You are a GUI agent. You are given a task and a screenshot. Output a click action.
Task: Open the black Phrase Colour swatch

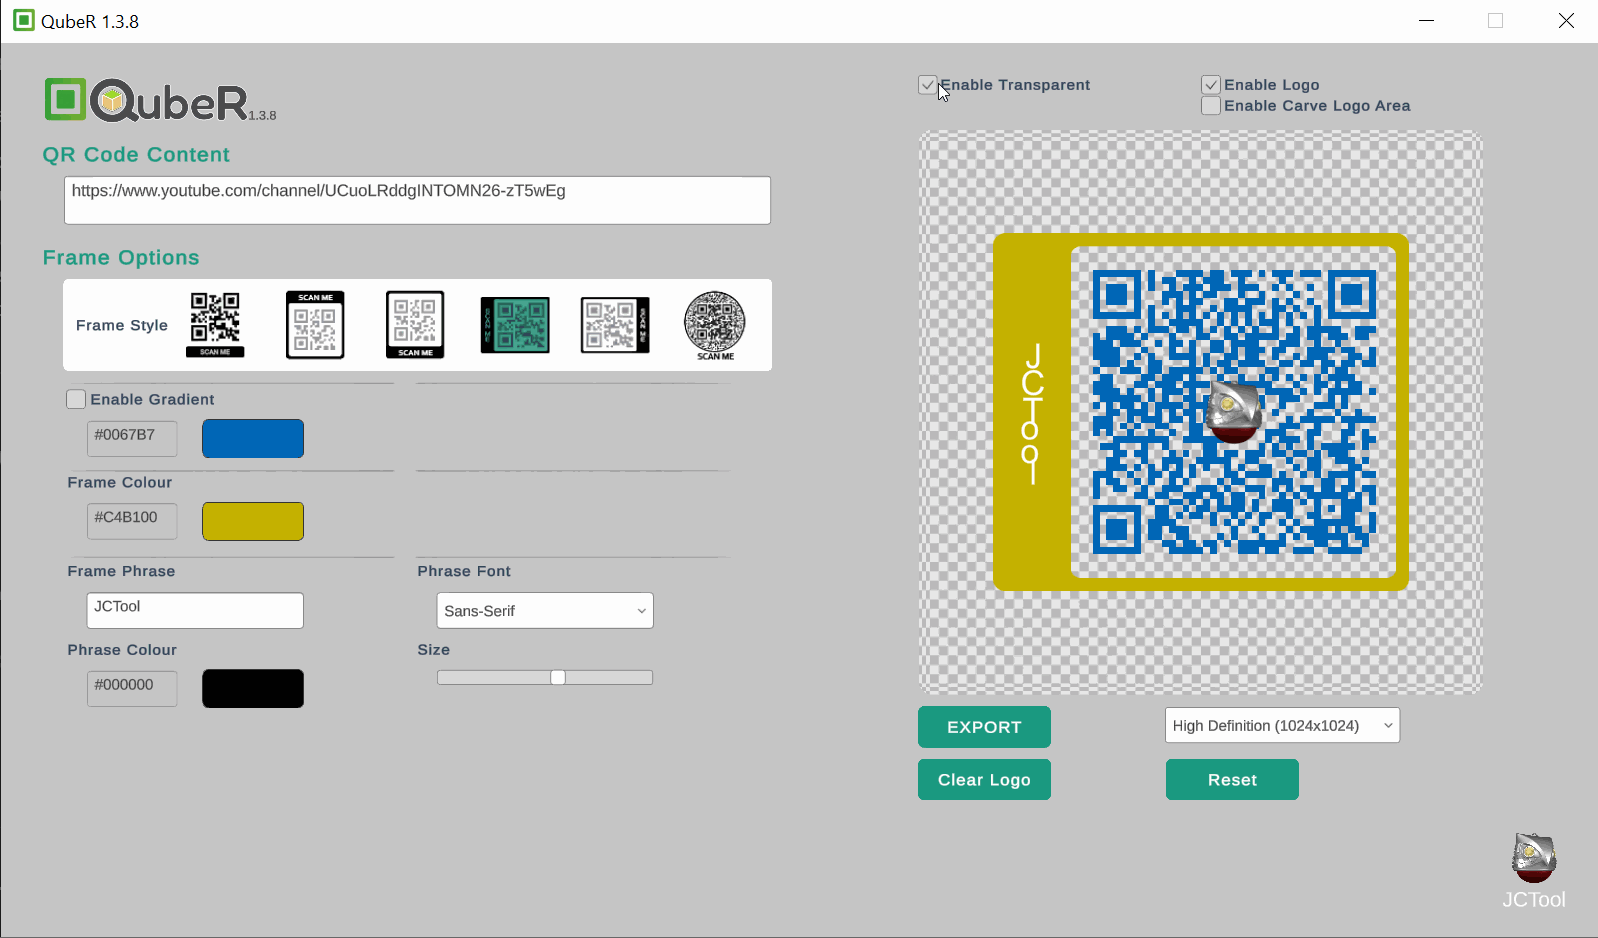253,688
